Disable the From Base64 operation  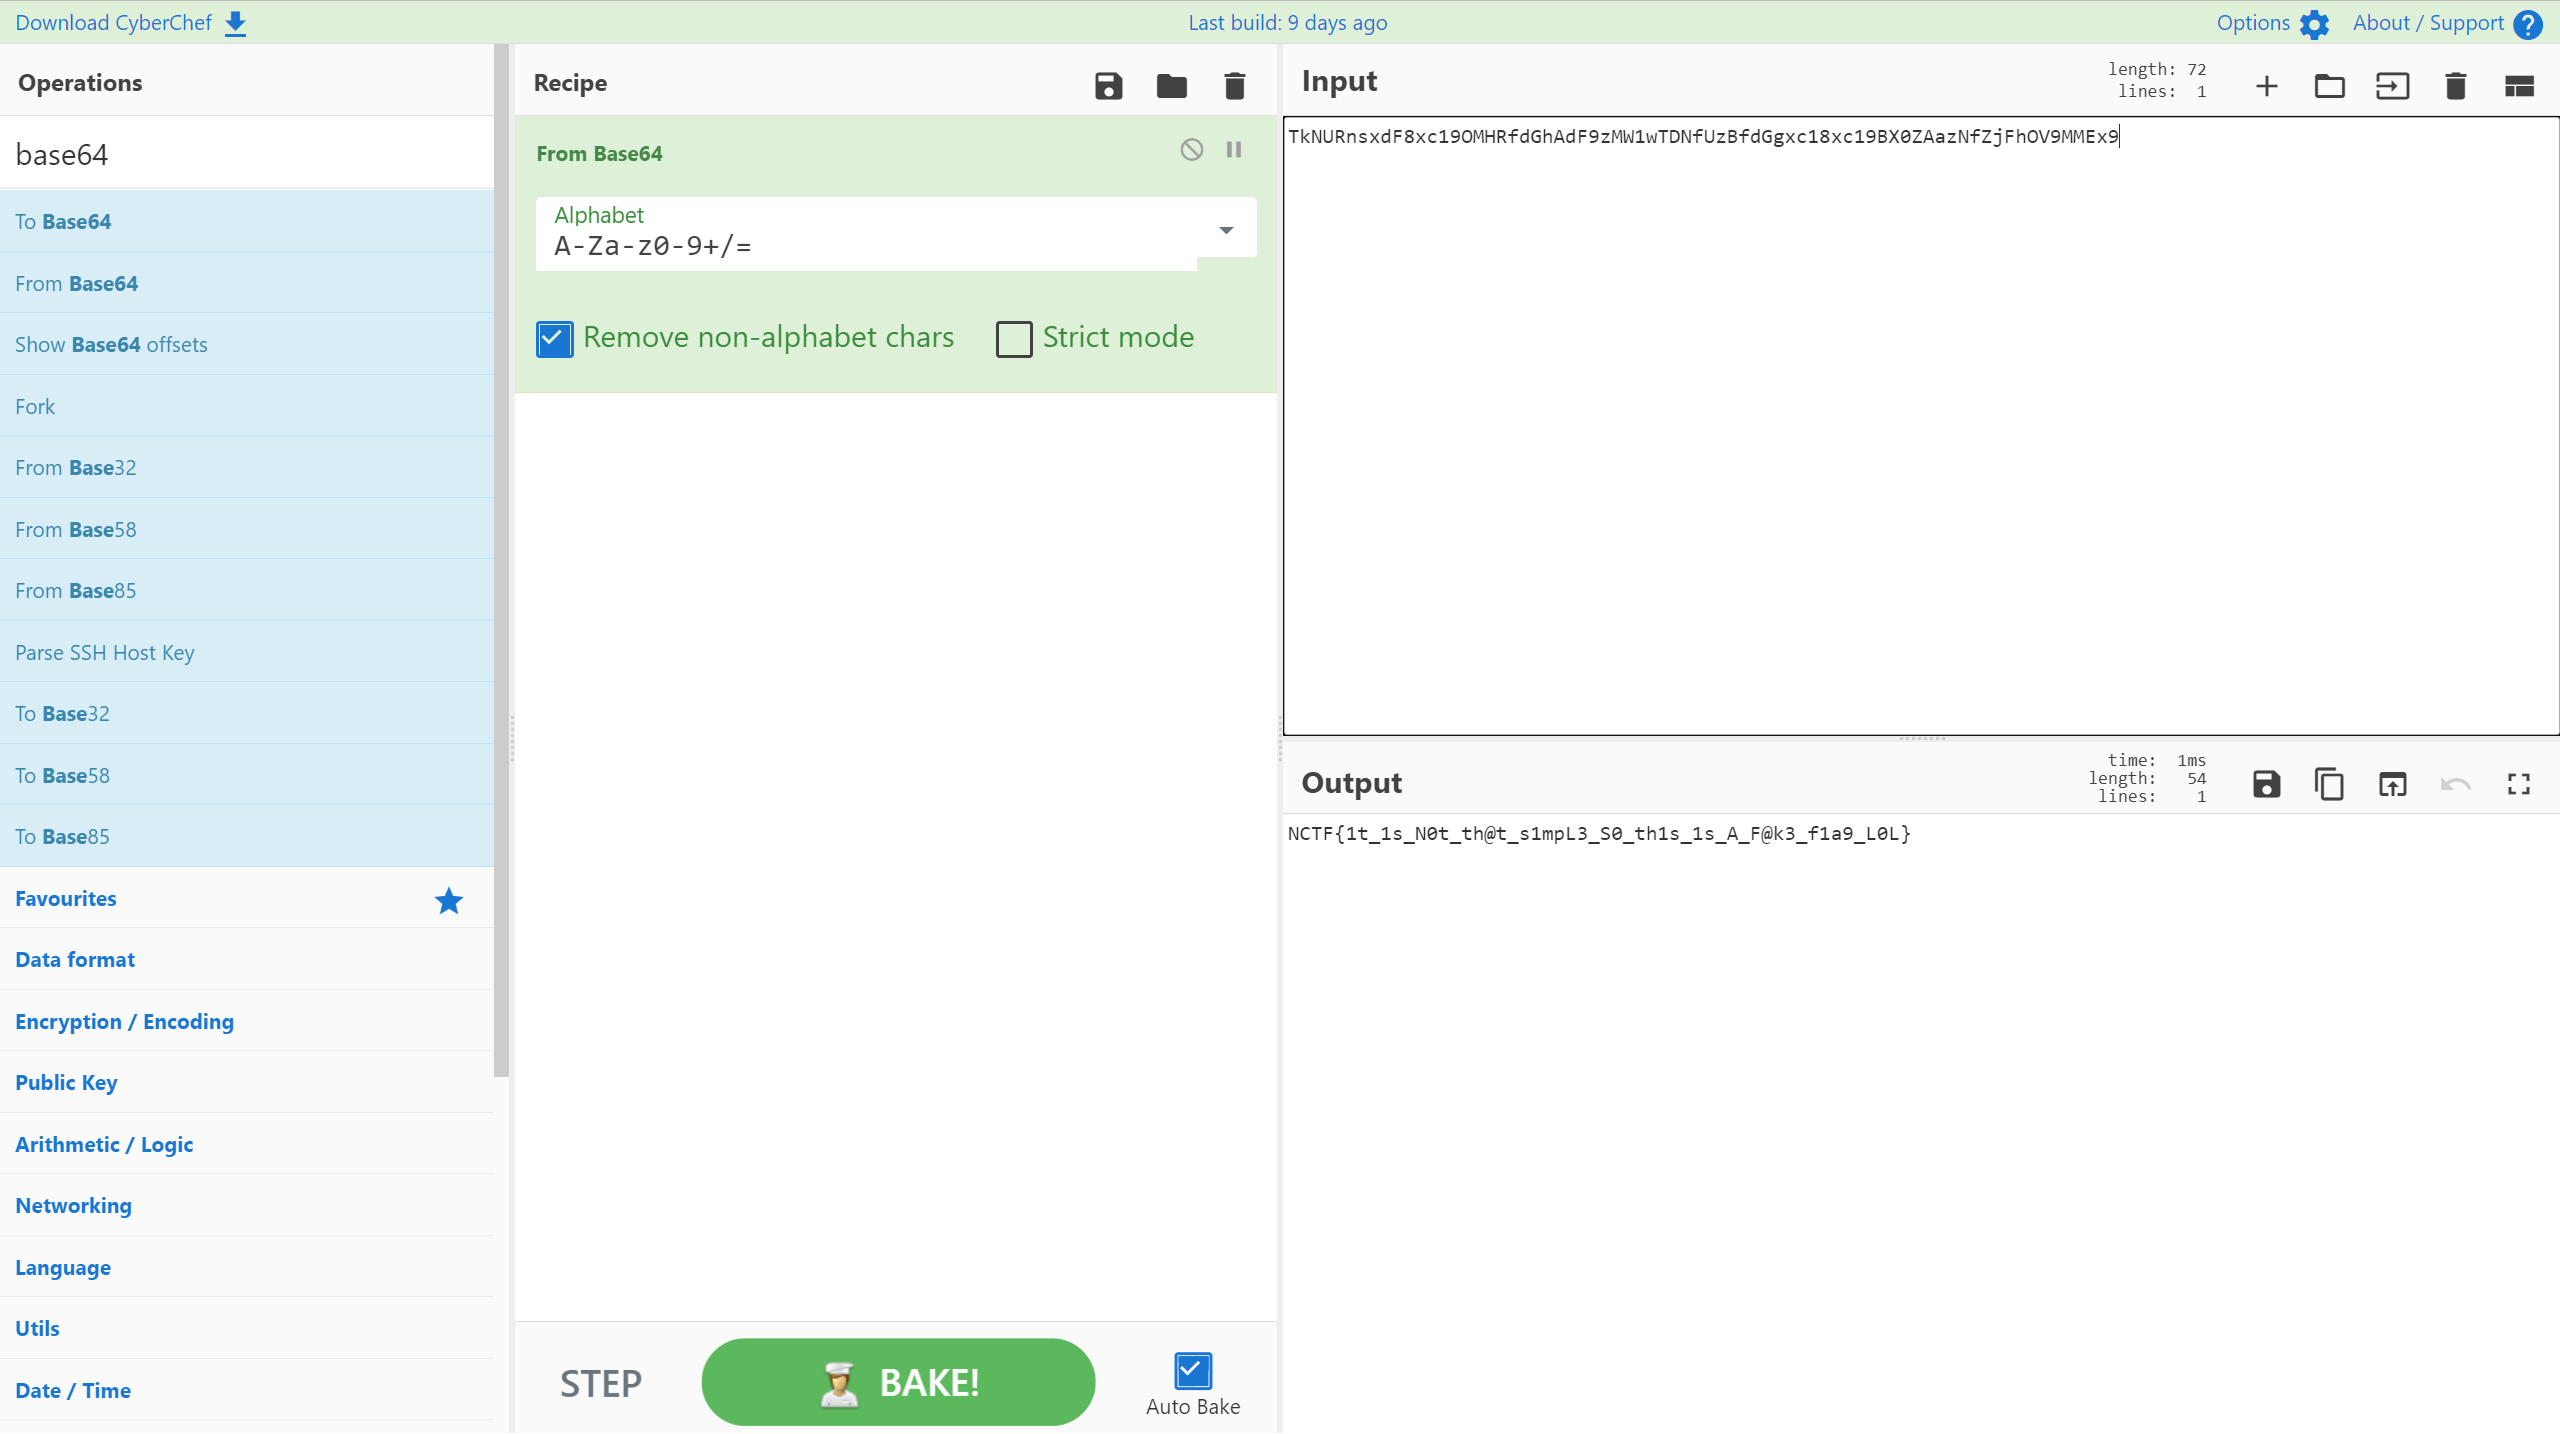[x=1191, y=150]
